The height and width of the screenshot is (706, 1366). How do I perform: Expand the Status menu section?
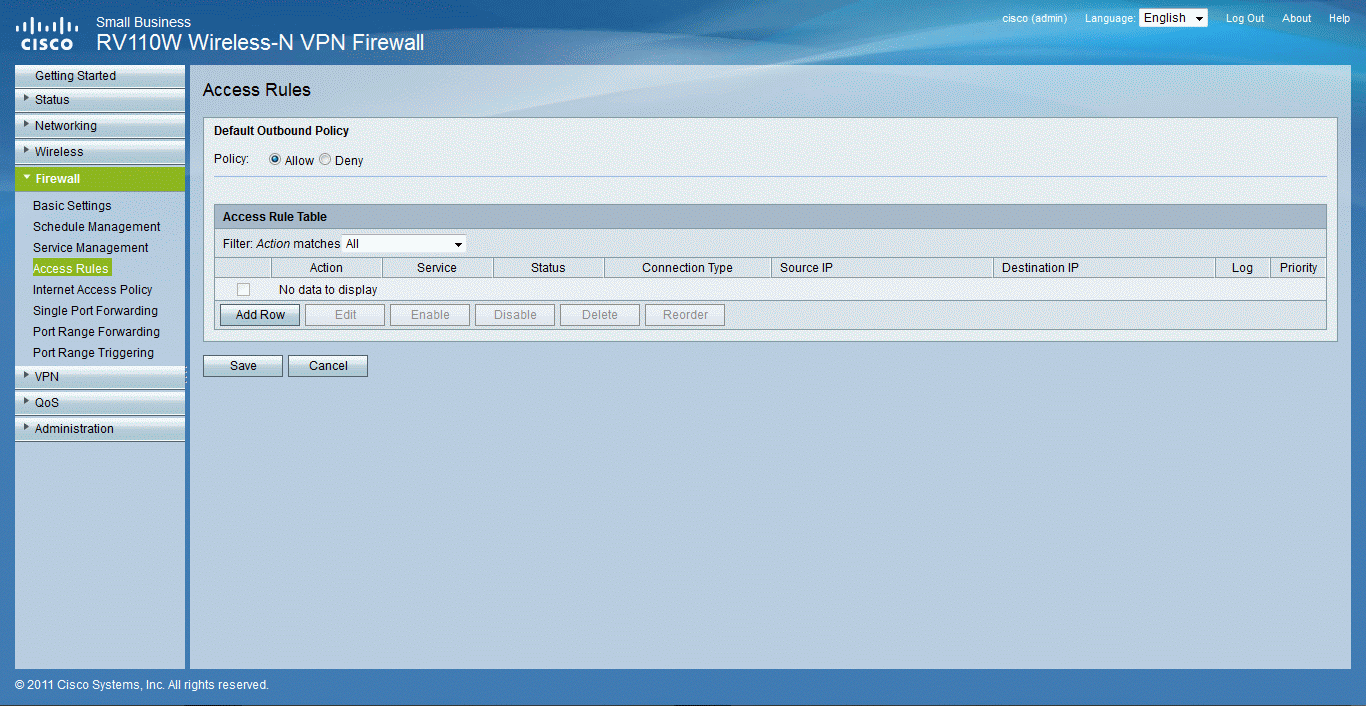tap(100, 100)
